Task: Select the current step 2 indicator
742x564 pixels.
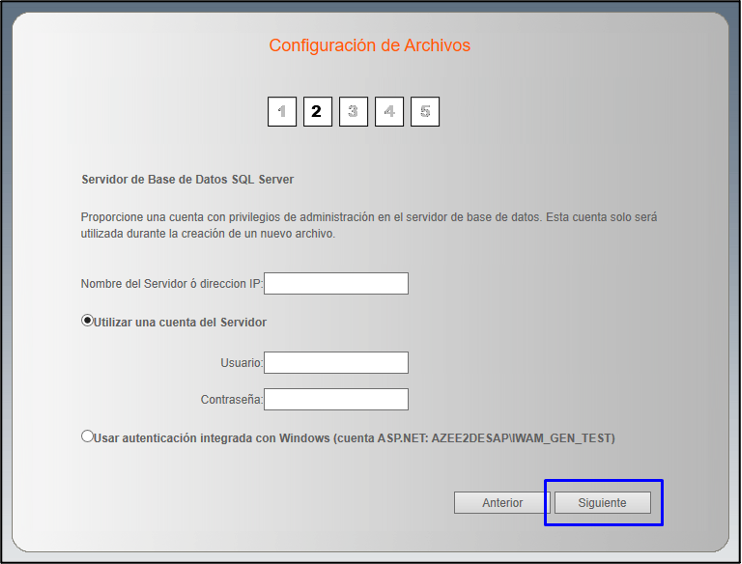Action: [x=317, y=112]
